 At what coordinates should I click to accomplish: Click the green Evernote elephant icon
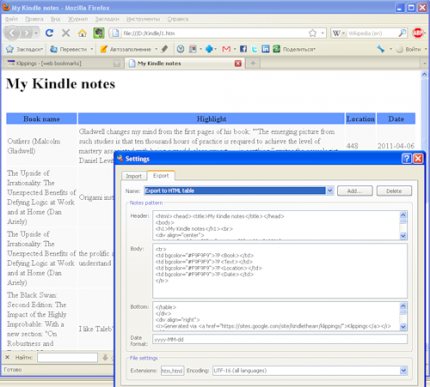coord(99,33)
